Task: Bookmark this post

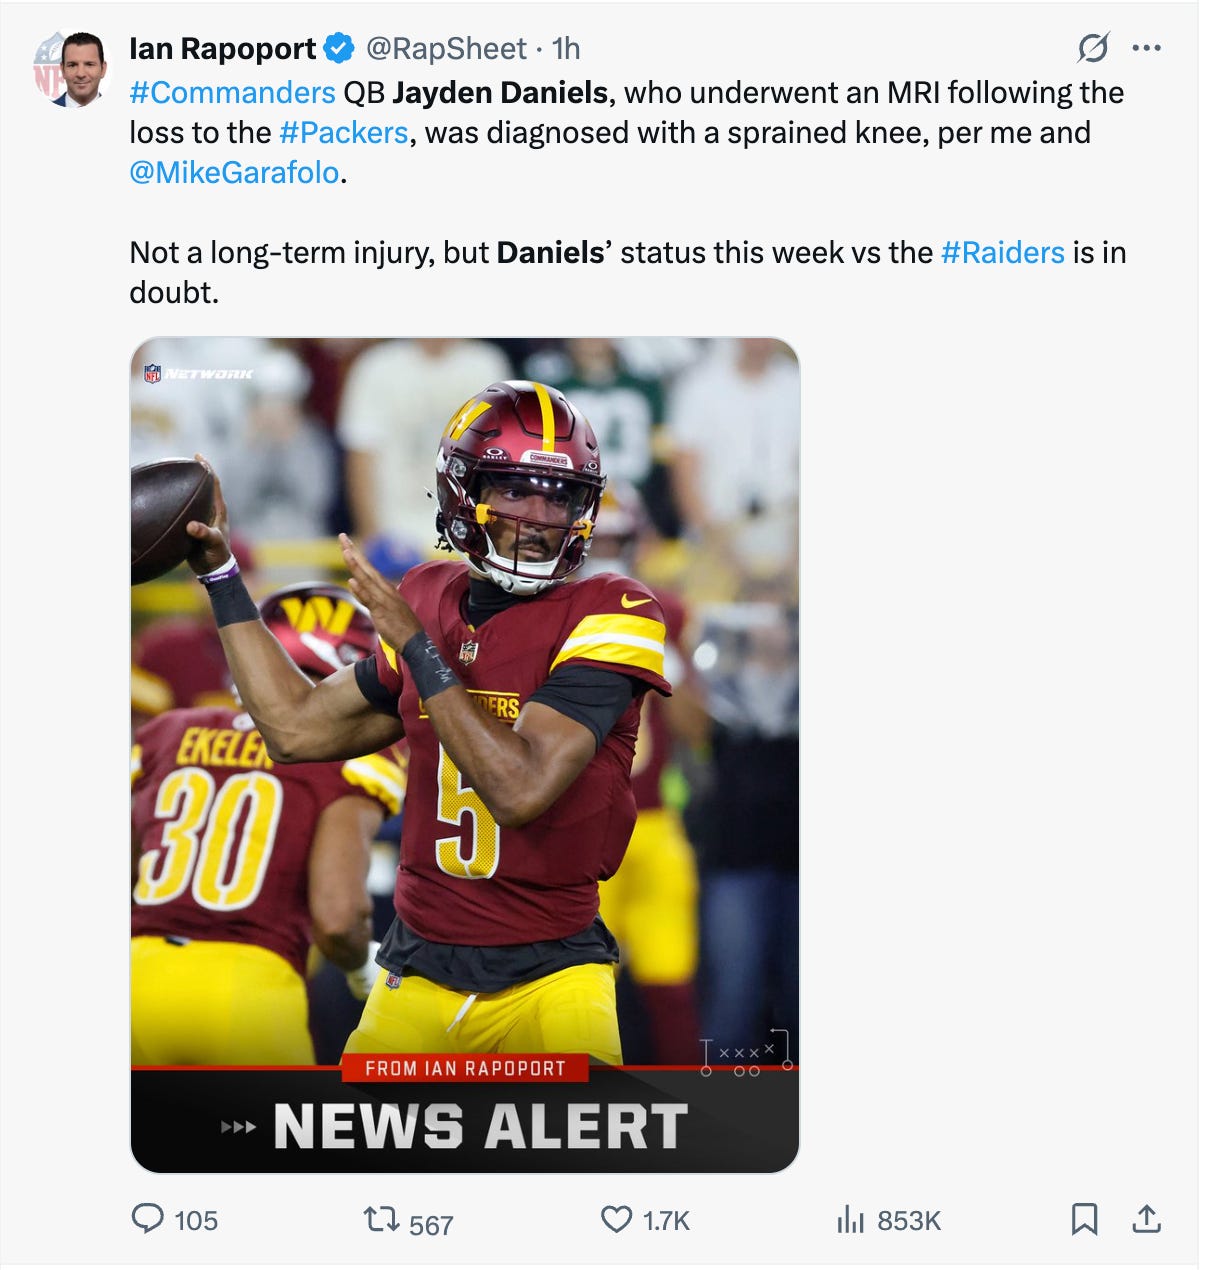Action: click(x=1085, y=1219)
